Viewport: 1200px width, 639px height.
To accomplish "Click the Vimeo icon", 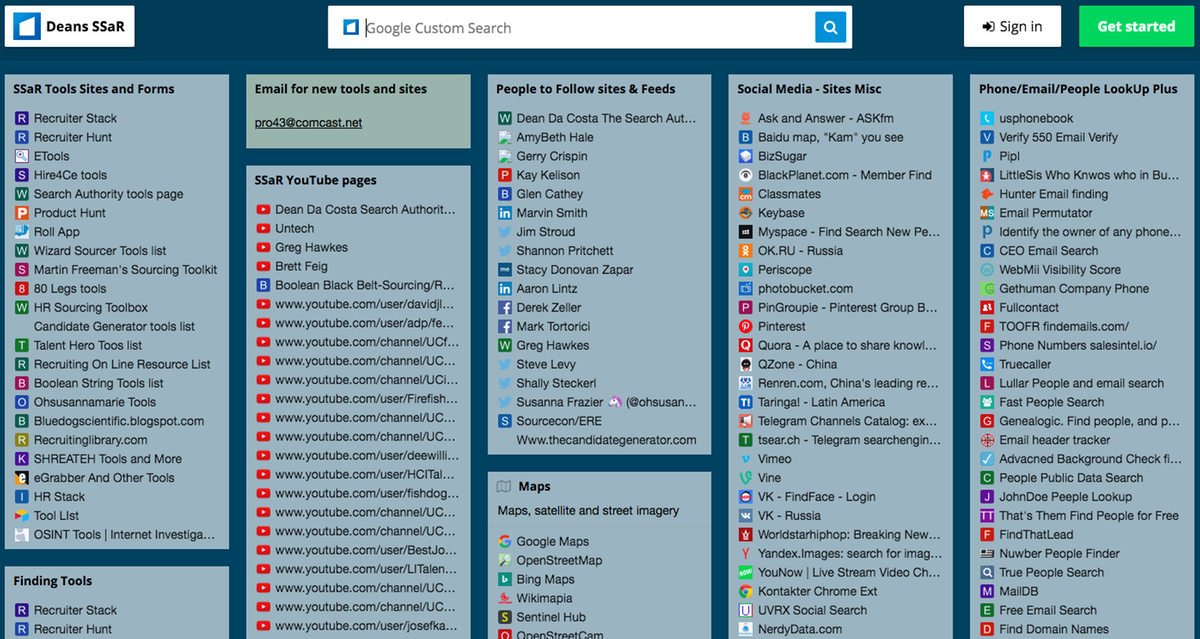I will (x=746, y=459).
